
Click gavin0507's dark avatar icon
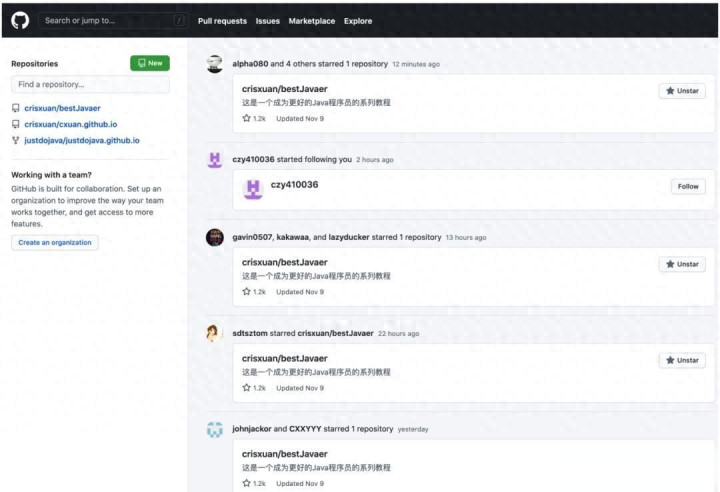click(x=214, y=237)
